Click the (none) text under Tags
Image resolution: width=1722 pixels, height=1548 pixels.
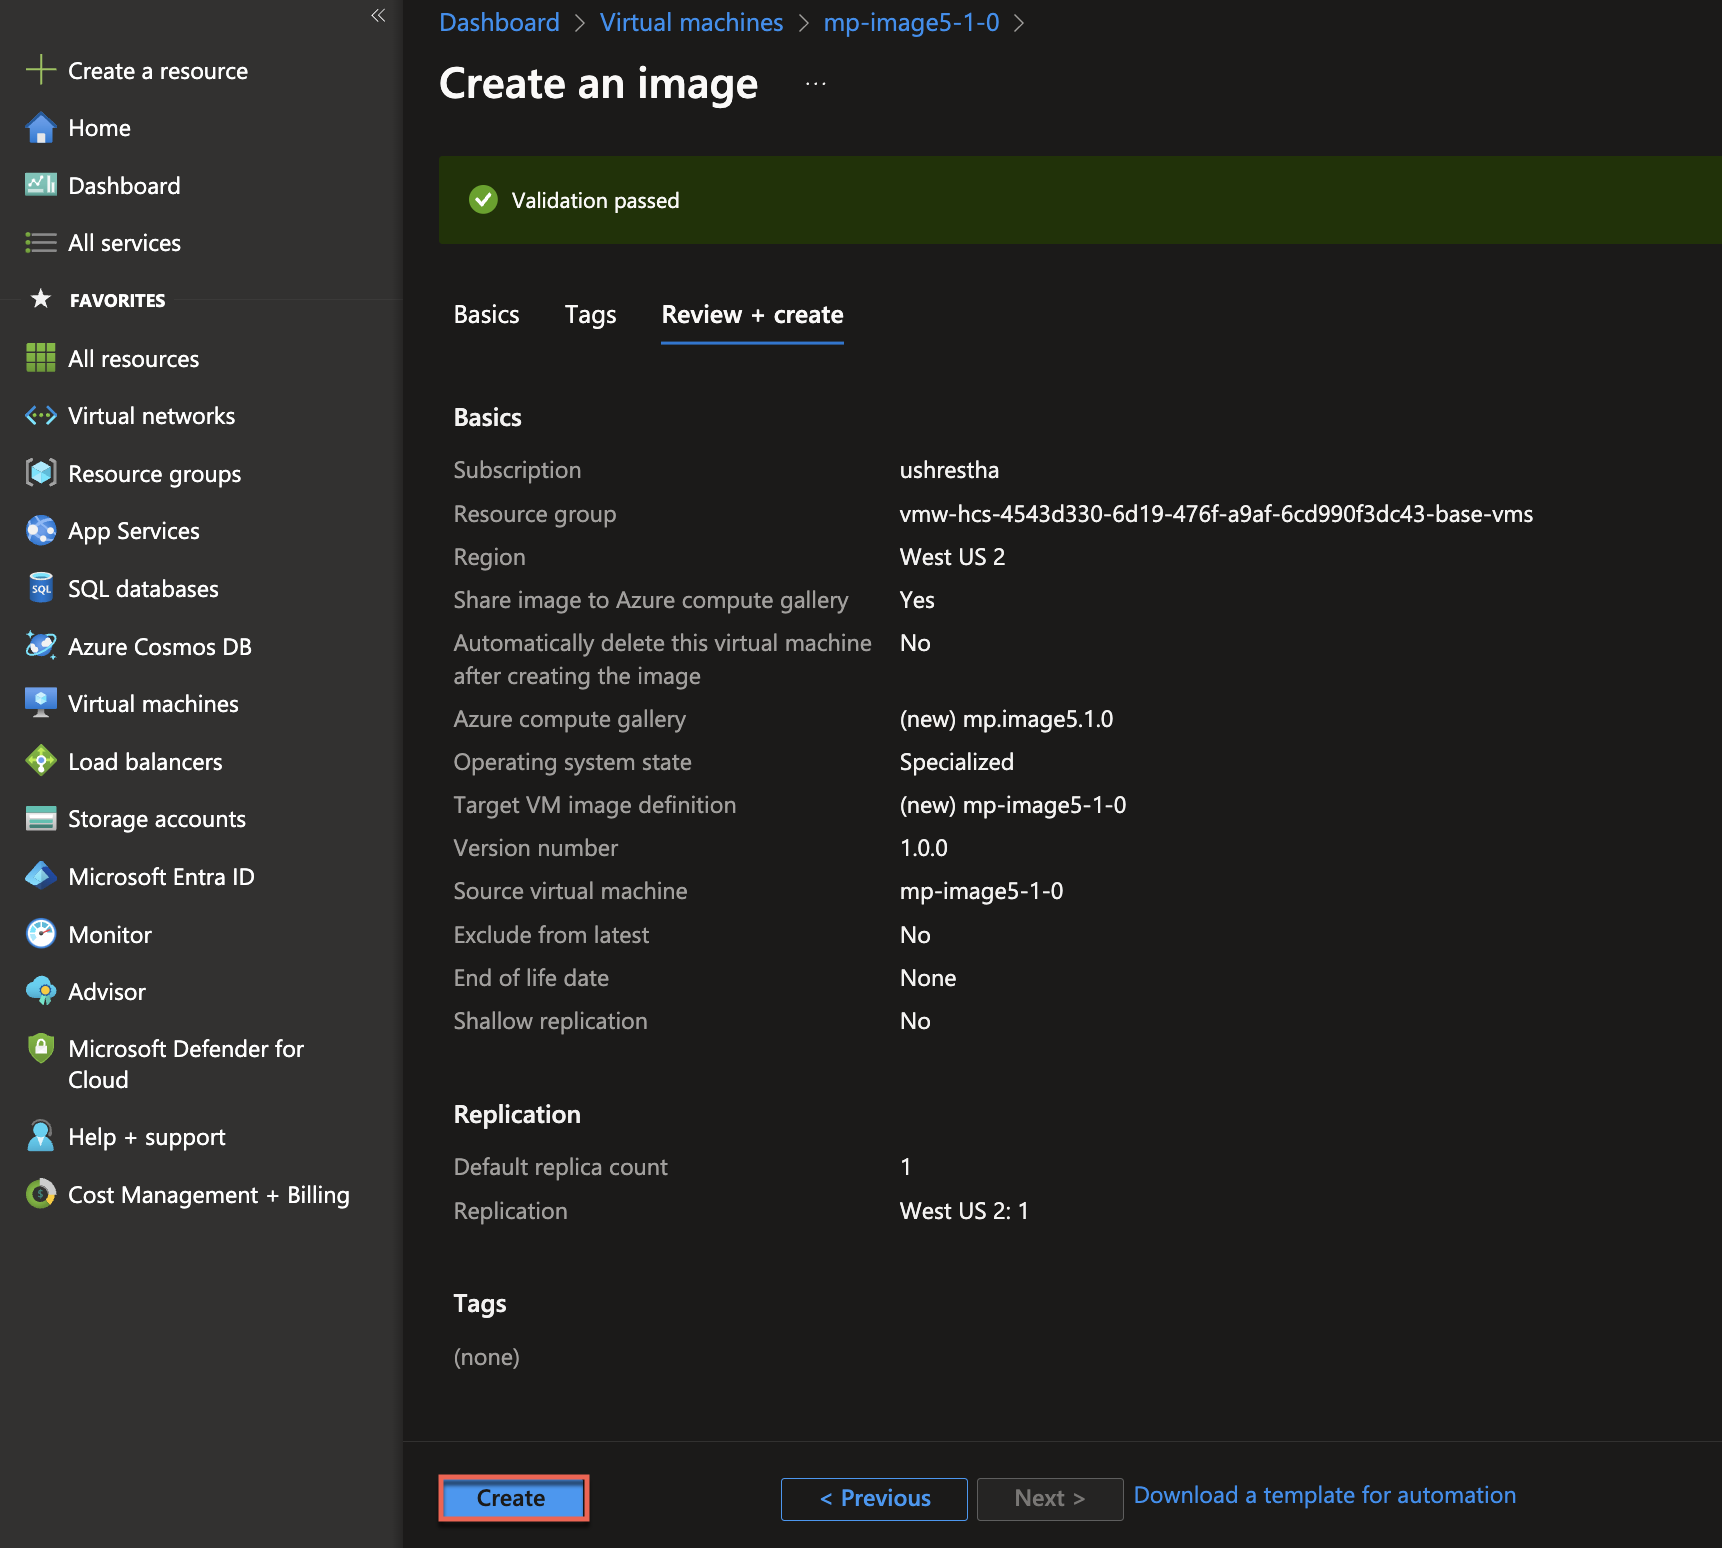487,1357
